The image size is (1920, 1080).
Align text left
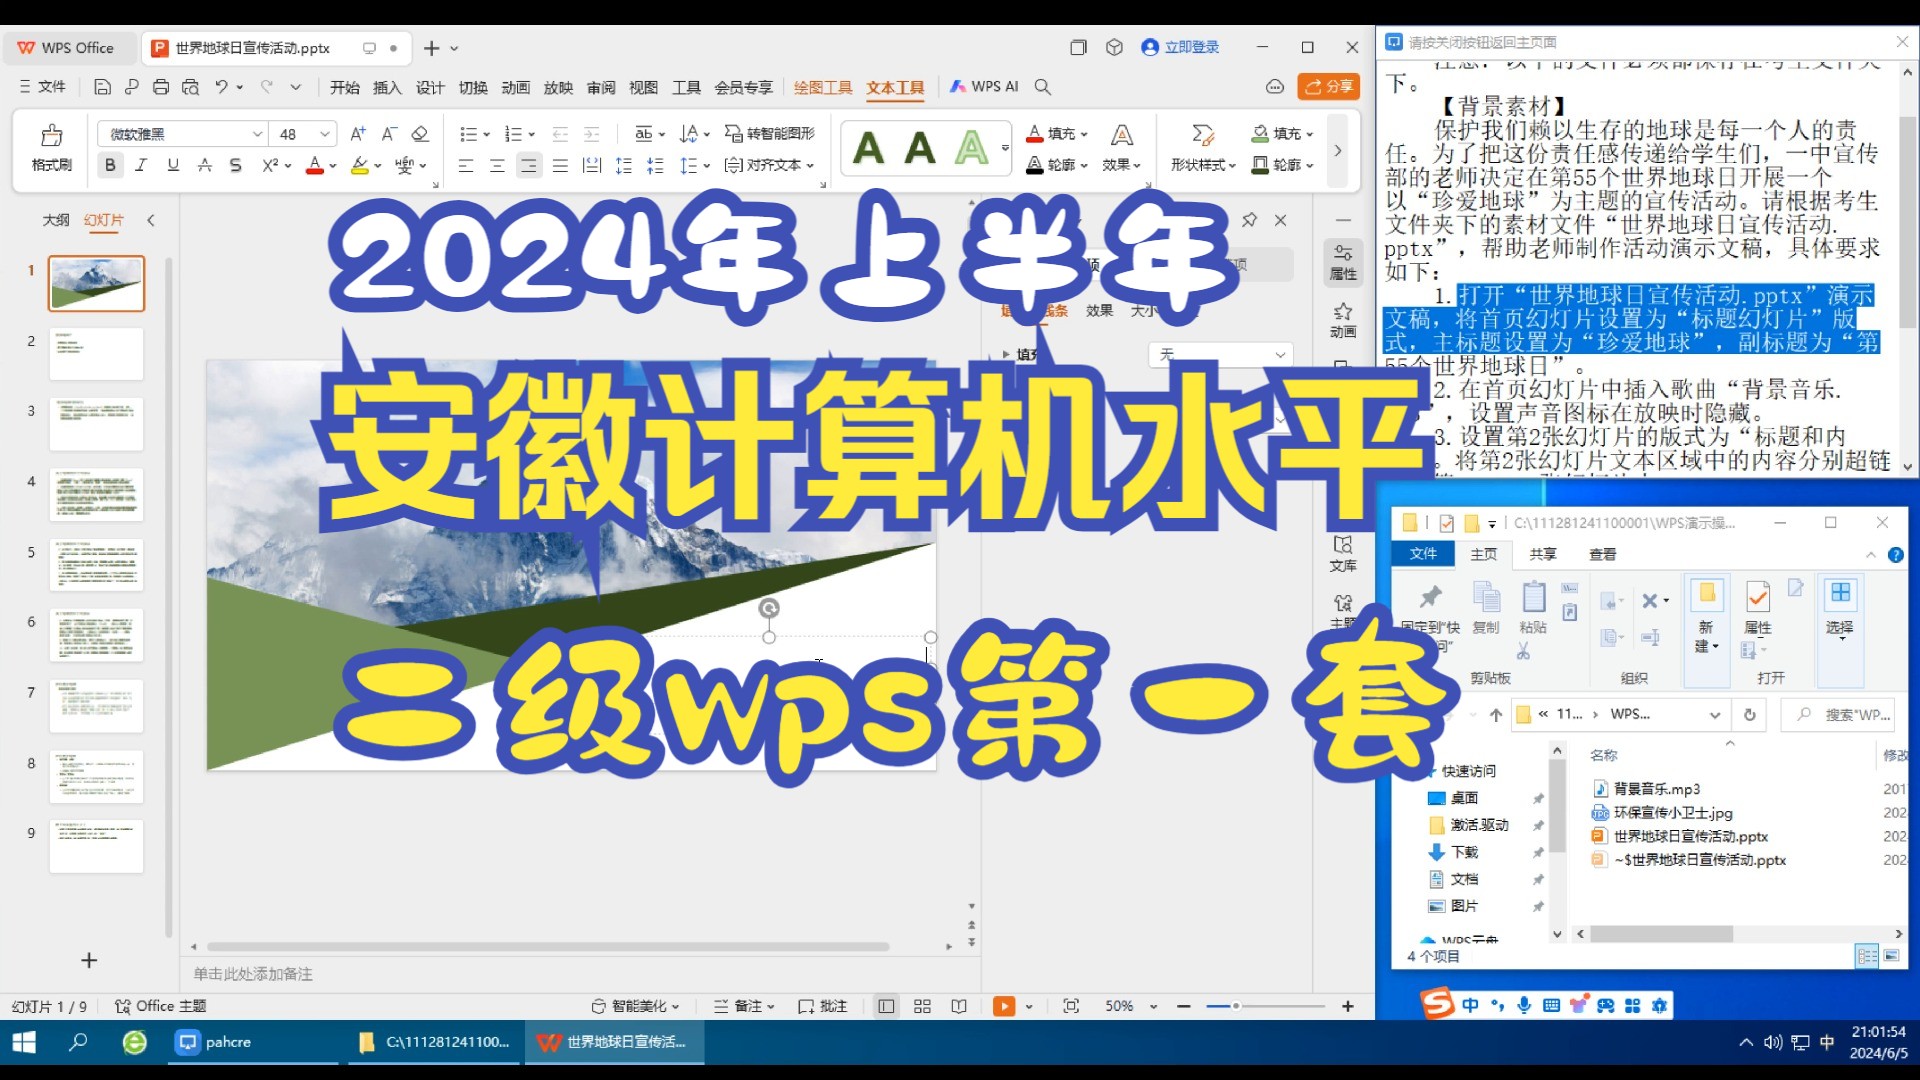(465, 165)
